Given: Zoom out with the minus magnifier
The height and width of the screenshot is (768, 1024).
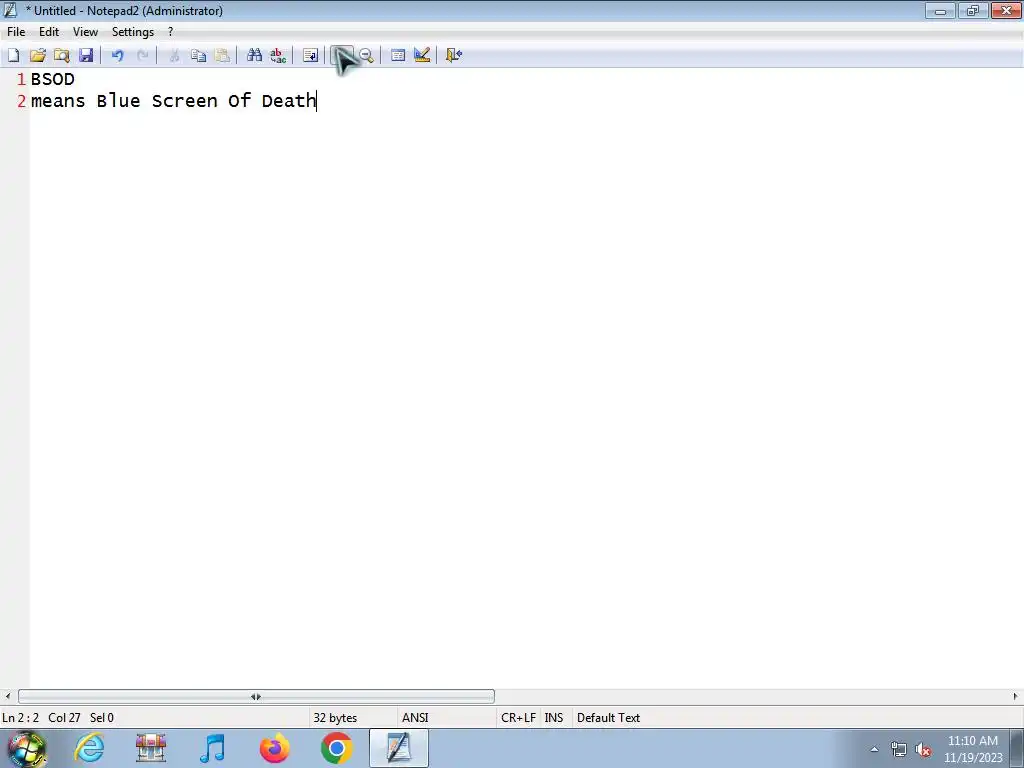Looking at the screenshot, I should click(x=366, y=56).
